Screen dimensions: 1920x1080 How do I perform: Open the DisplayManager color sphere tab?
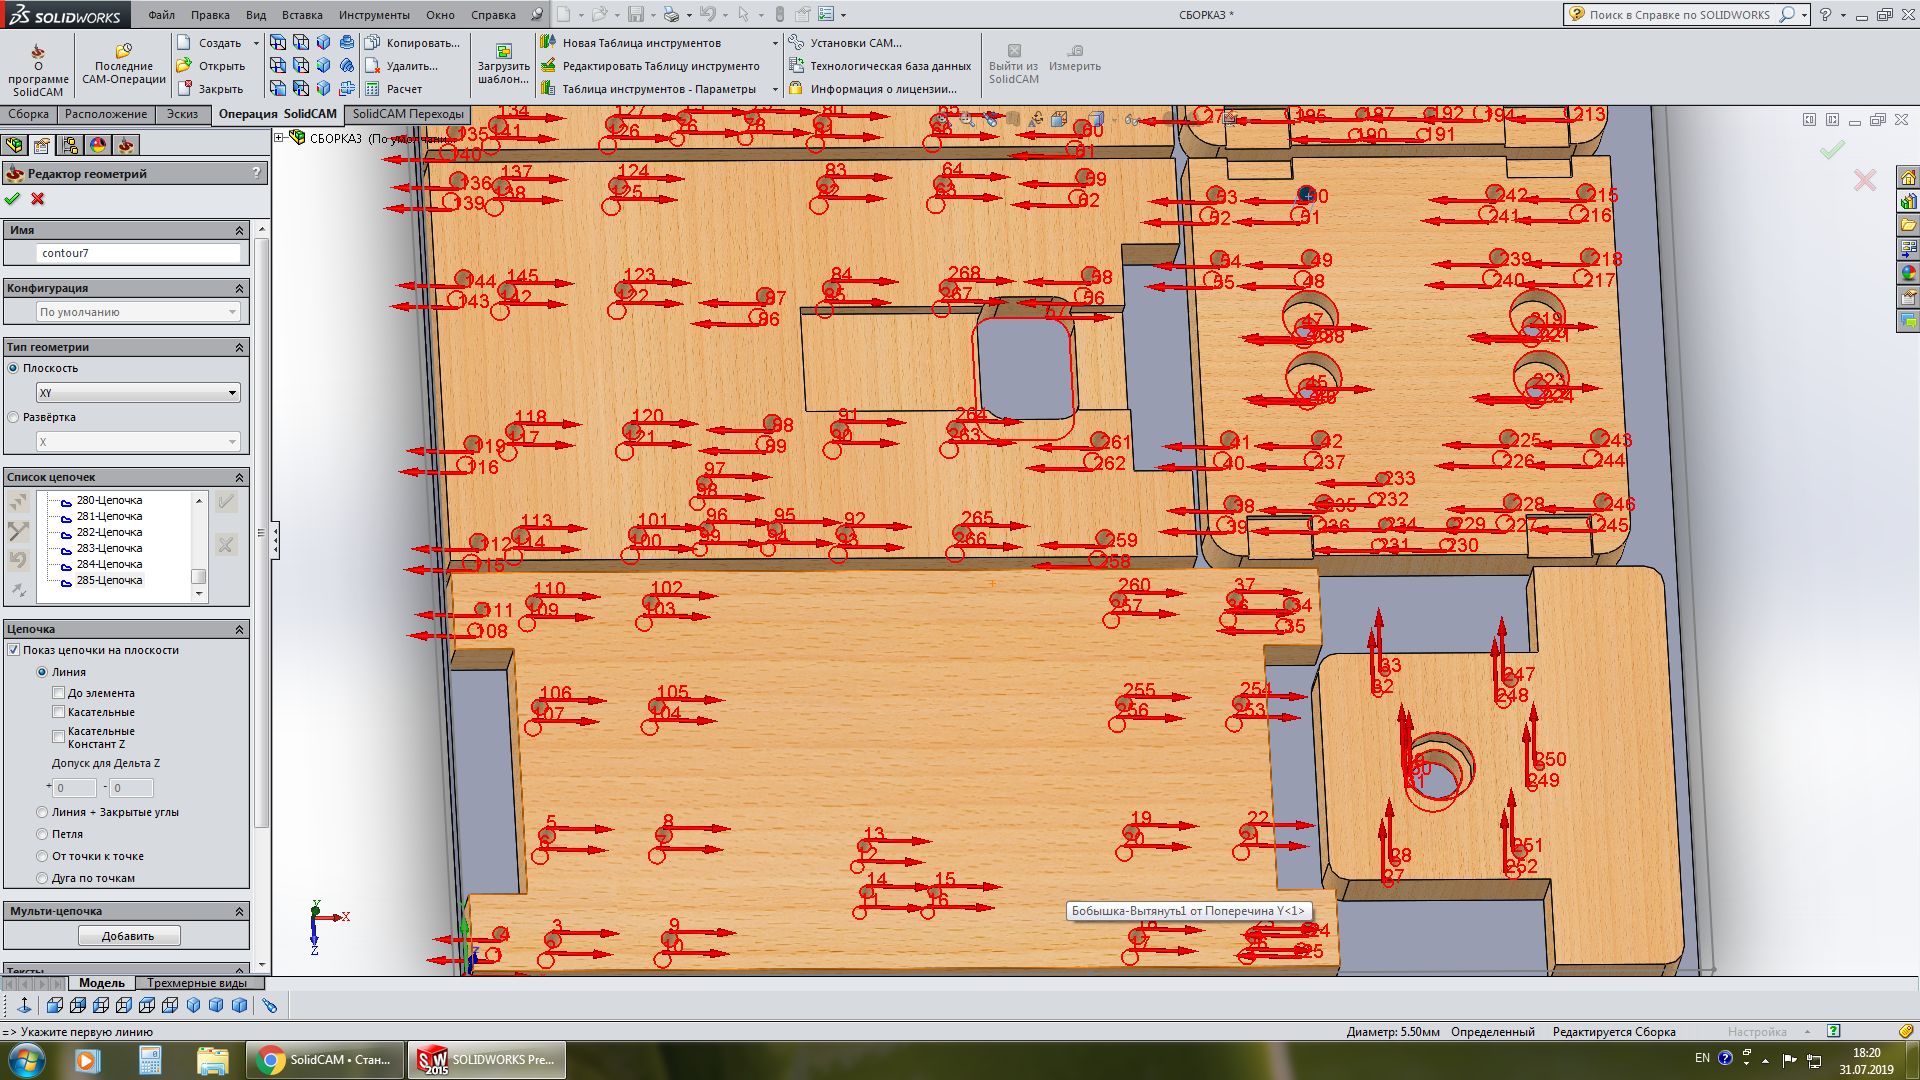[98, 146]
